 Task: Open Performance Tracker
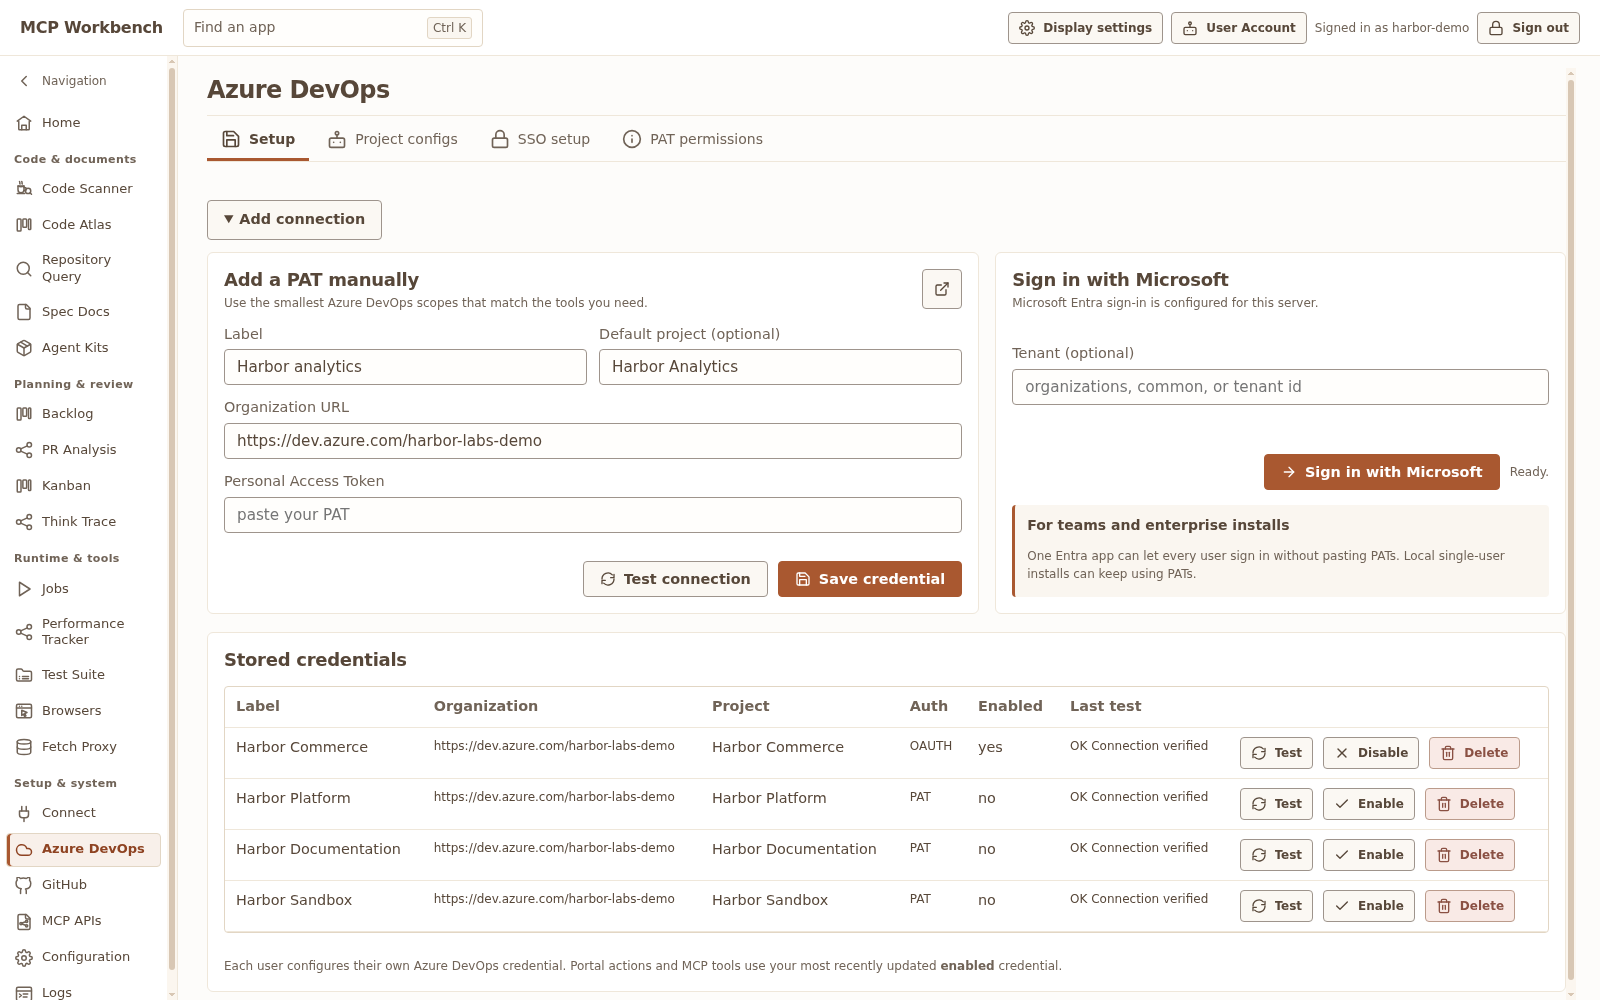pos(84,632)
